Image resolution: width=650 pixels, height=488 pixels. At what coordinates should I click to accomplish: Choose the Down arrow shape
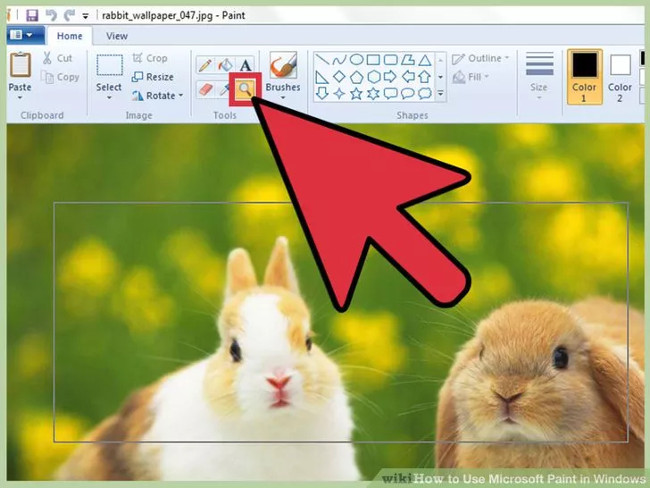[322, 93]
